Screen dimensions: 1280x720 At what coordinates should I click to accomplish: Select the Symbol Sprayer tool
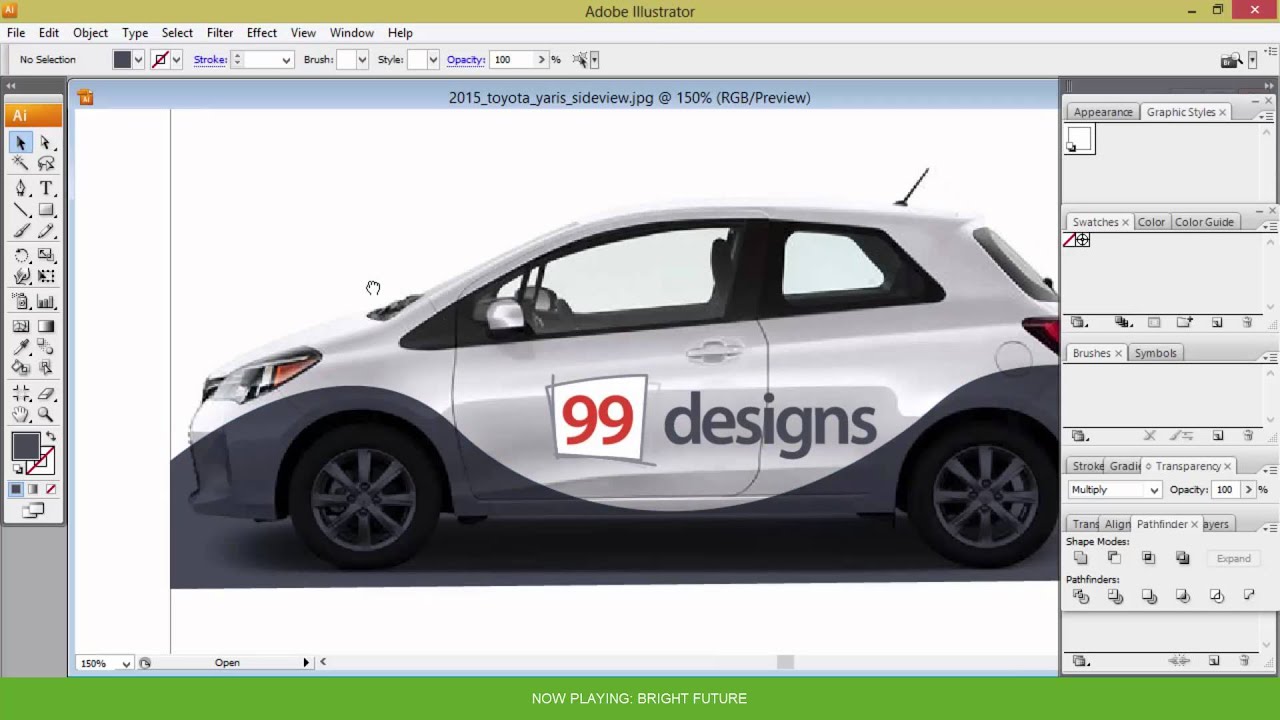pos(21,302)
